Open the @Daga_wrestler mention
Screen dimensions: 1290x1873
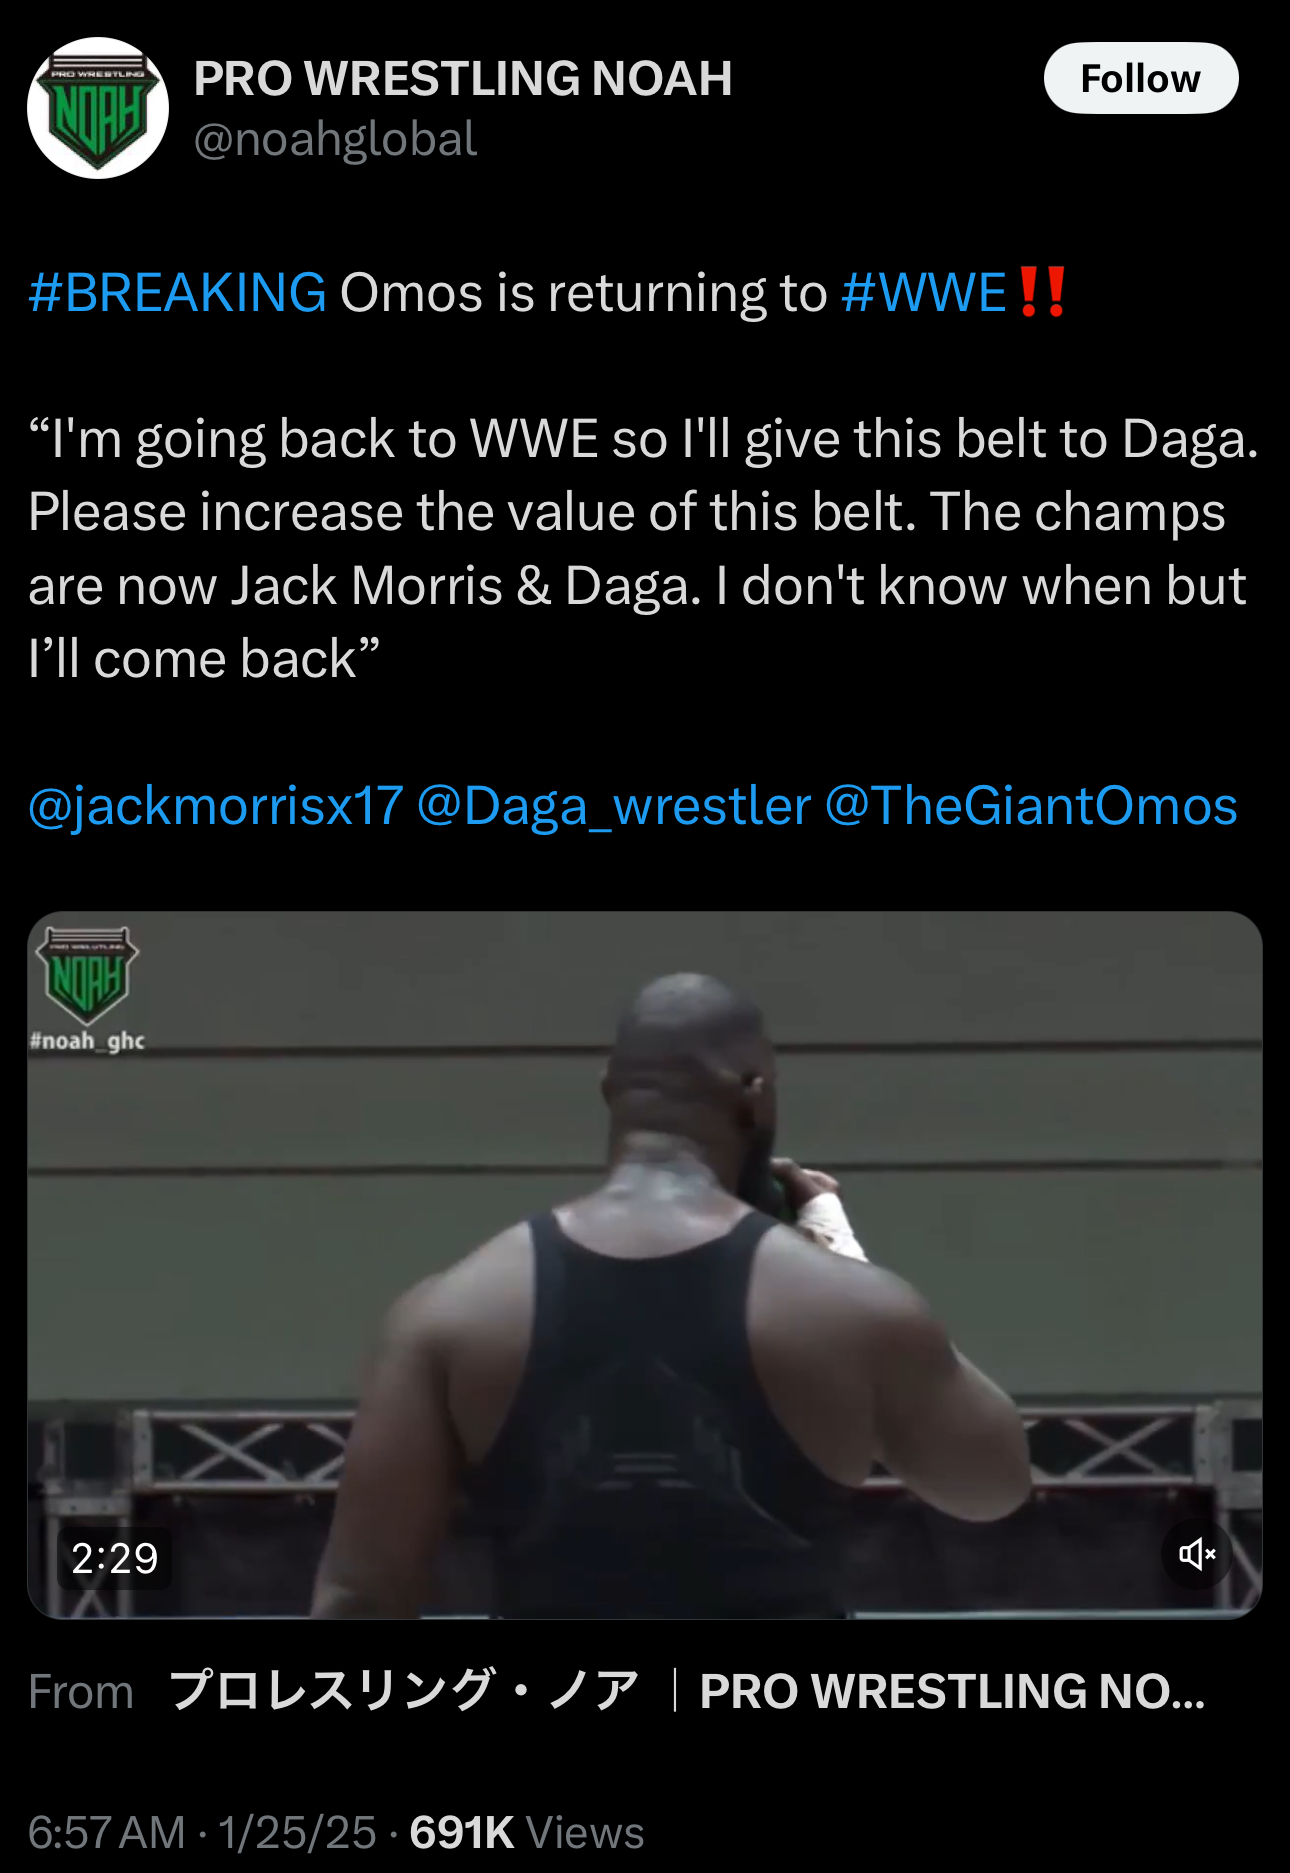coord(614,806)
